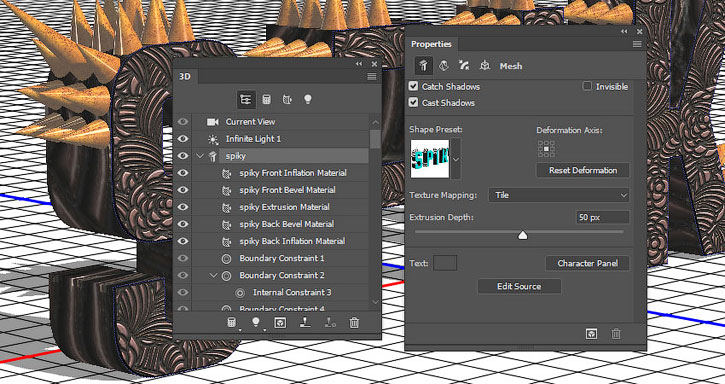This screenshot has width=725, height=384.
Task: Open the 3D panel flyout menu
Action: click(372, 76)
